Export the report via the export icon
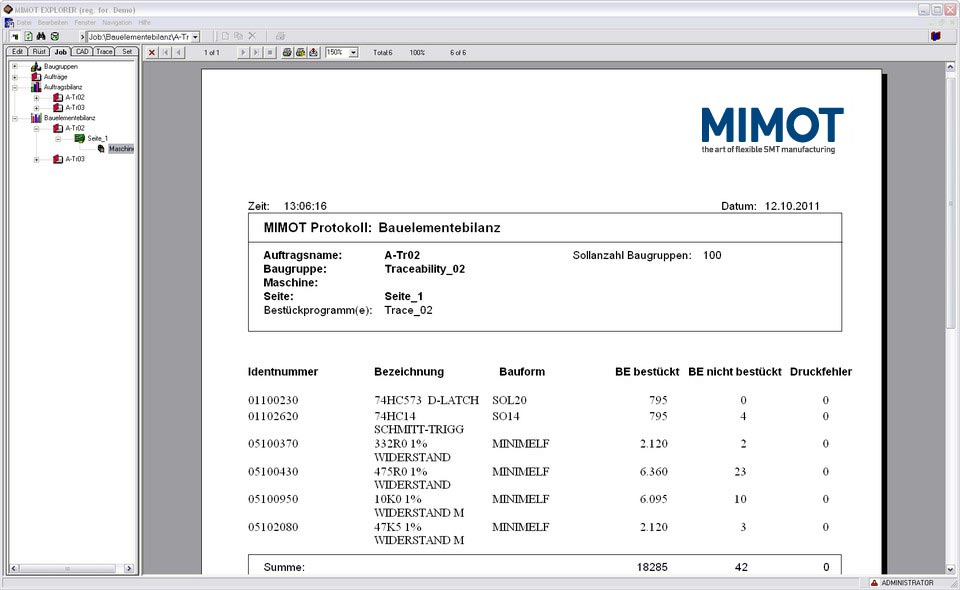 [x=313, y=53]
